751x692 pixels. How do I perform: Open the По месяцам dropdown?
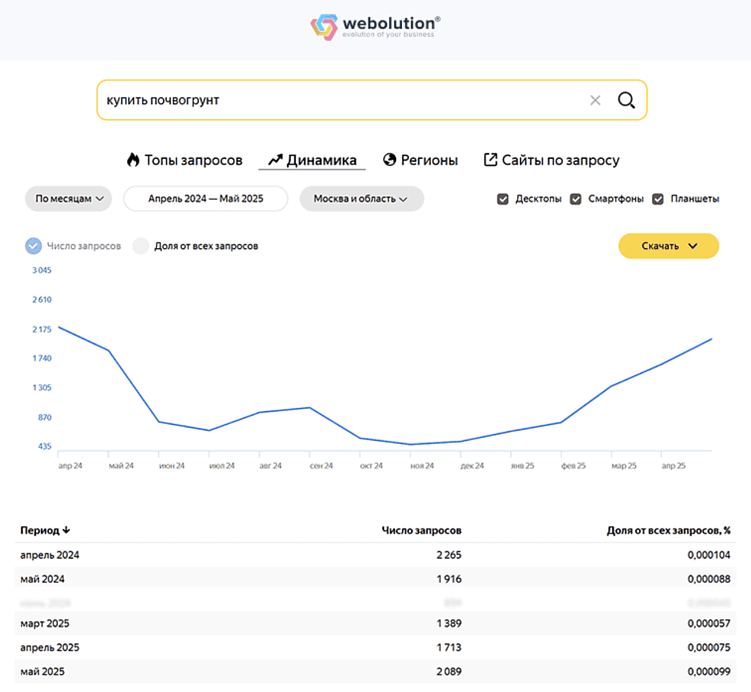click(x=69, y=199)
